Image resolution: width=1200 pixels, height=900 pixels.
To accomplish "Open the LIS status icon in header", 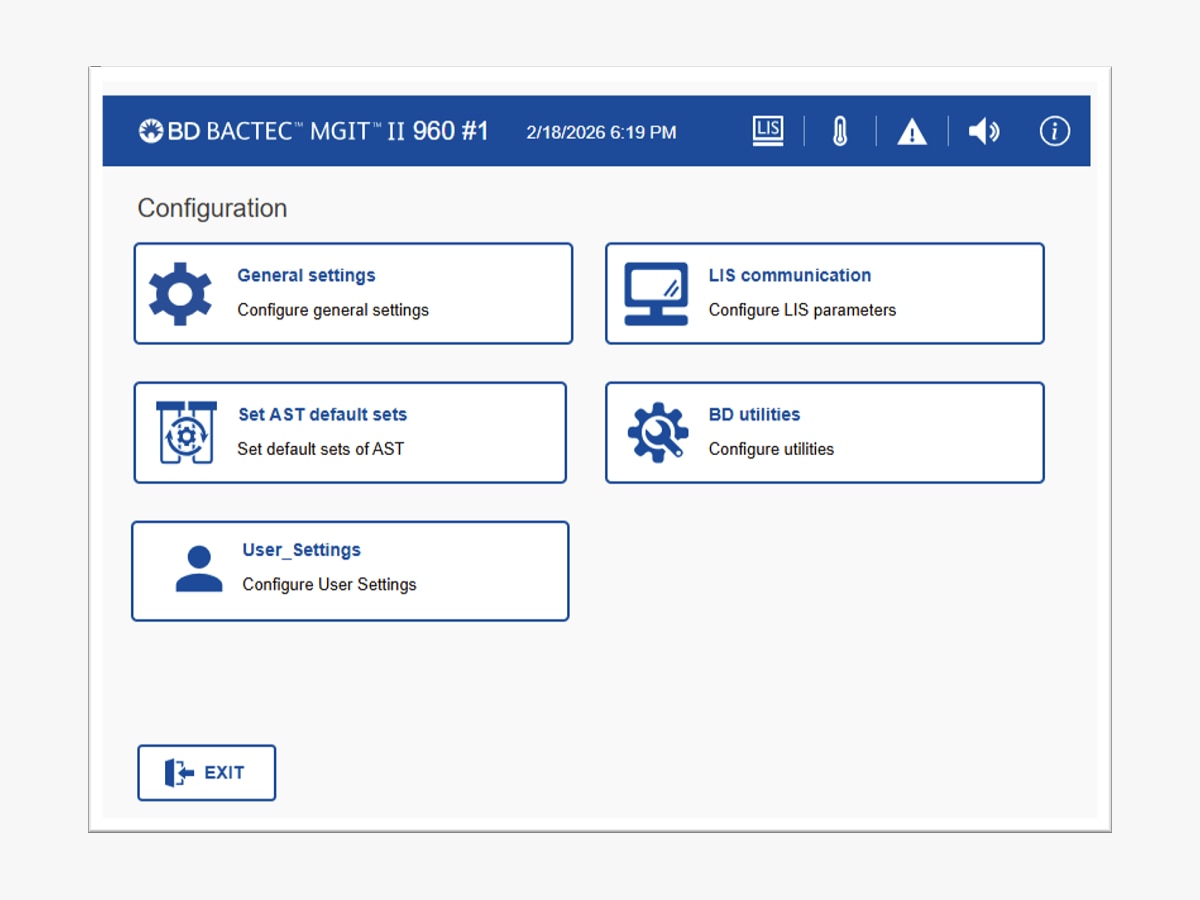I will tap(768, 131).
